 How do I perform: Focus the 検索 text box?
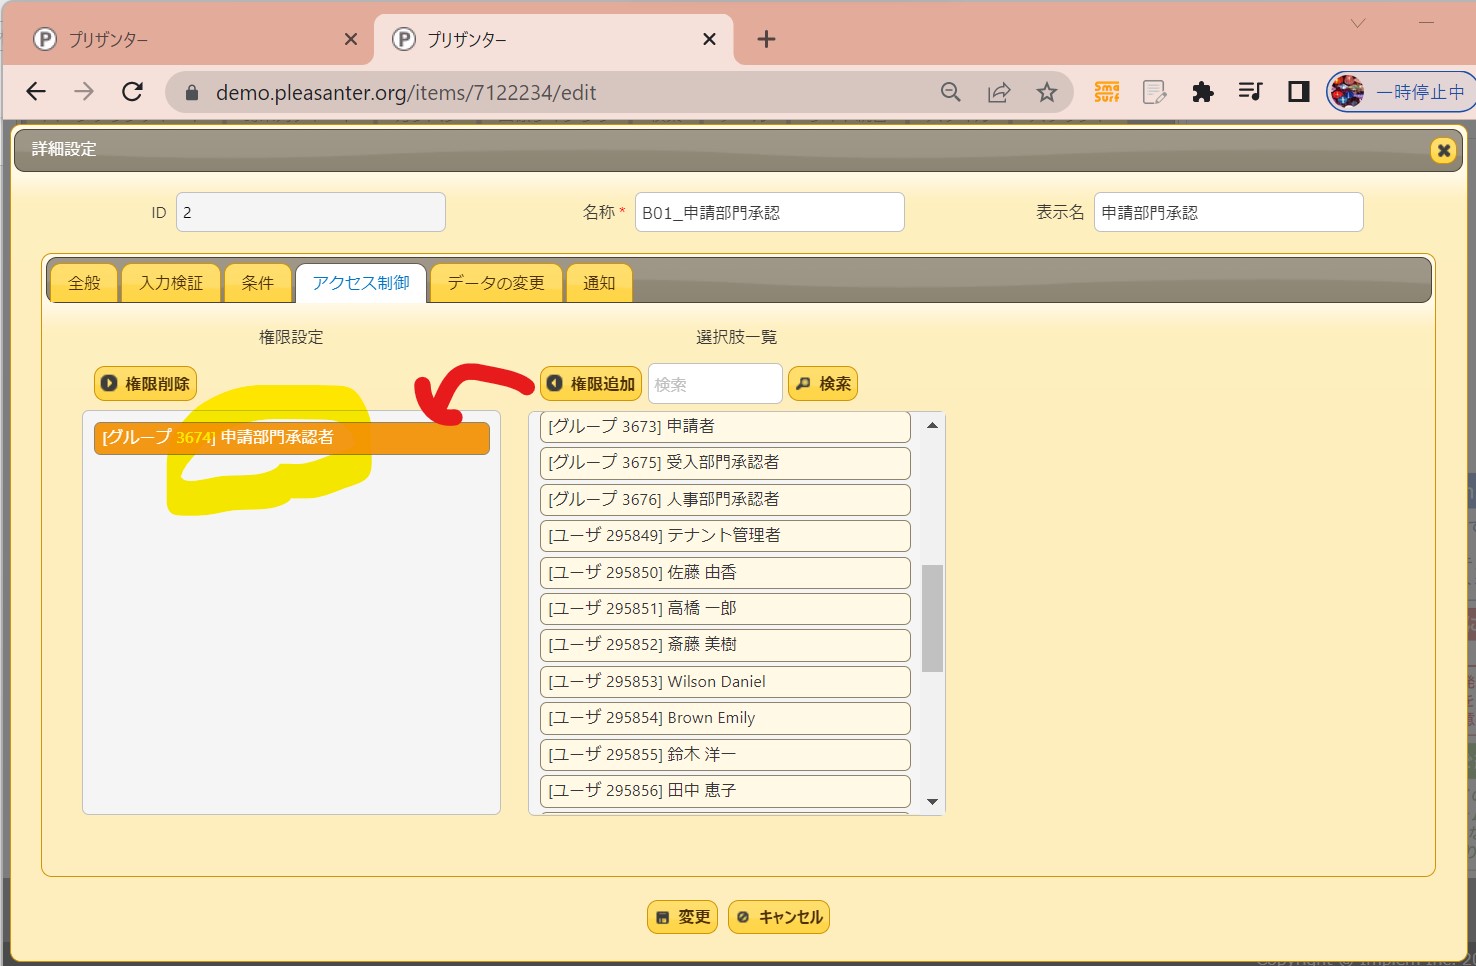pos(715,384)
